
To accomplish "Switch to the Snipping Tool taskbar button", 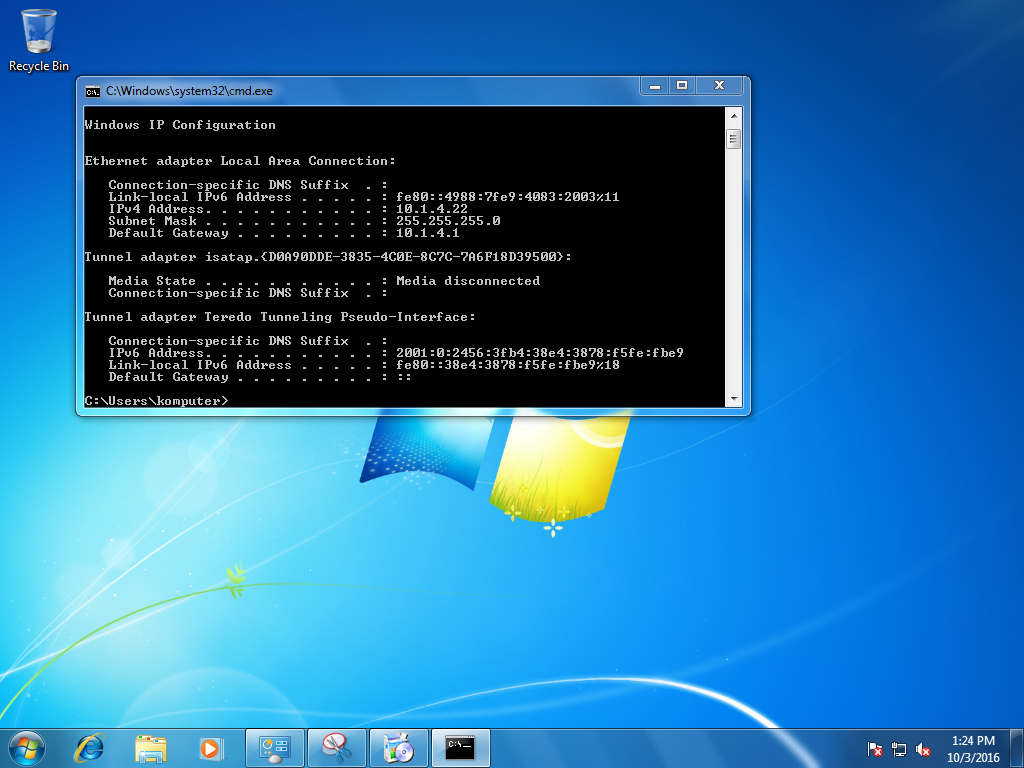I will coord(337,748).
